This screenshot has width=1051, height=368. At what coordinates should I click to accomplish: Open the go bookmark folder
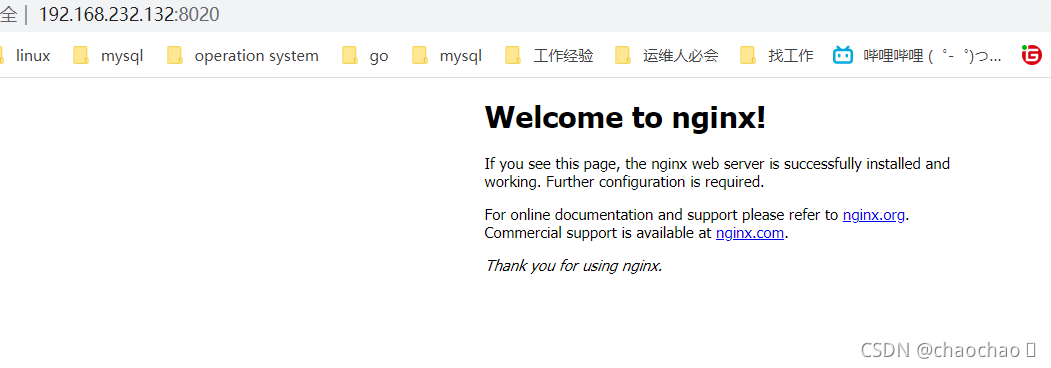[x=365, y=56]
